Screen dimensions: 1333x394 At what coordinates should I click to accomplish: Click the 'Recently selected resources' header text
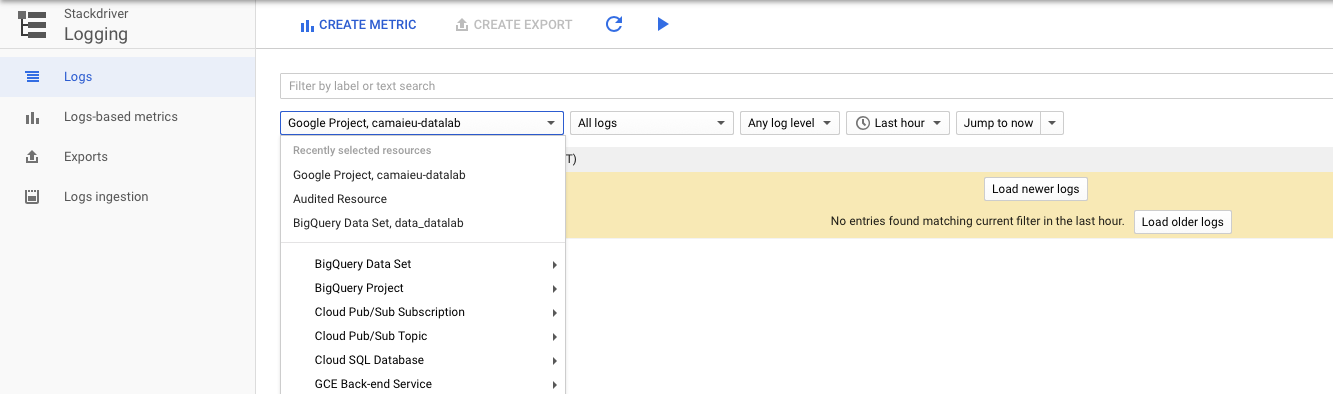pos(362,150)
